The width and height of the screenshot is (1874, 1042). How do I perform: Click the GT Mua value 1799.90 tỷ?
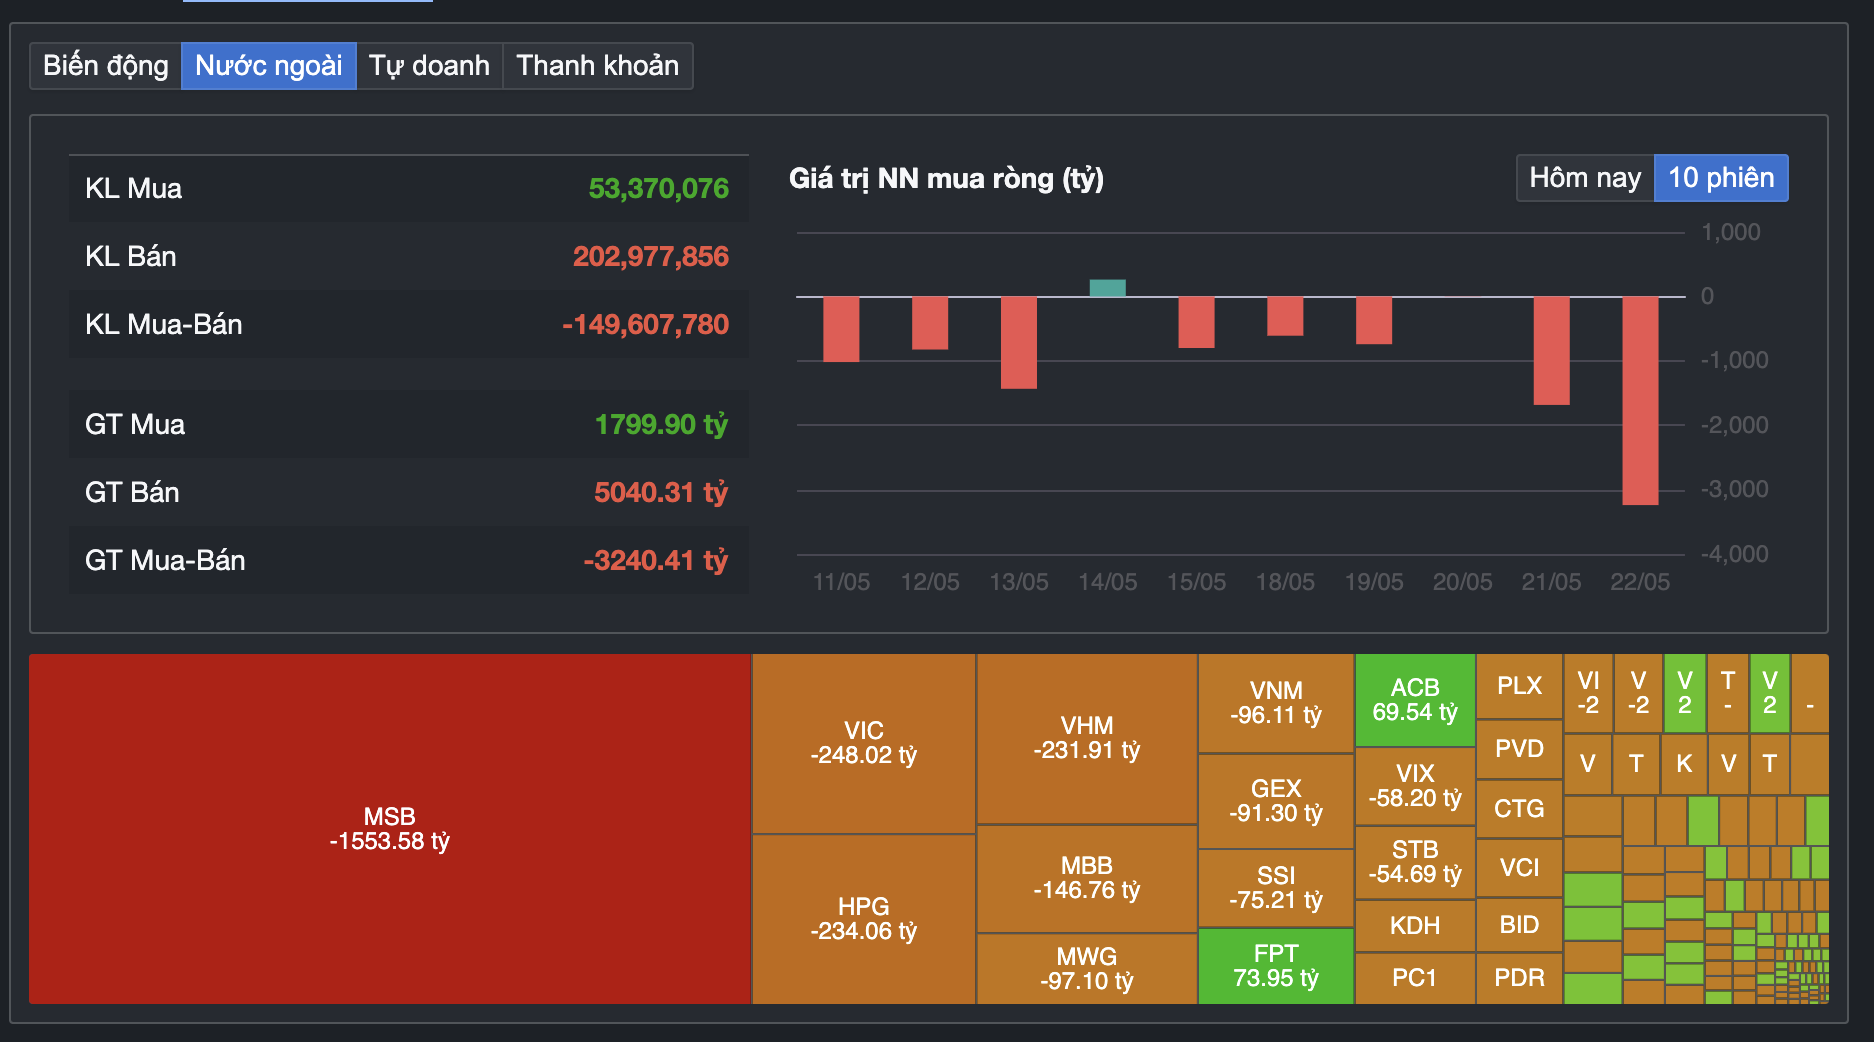(661, 425)
